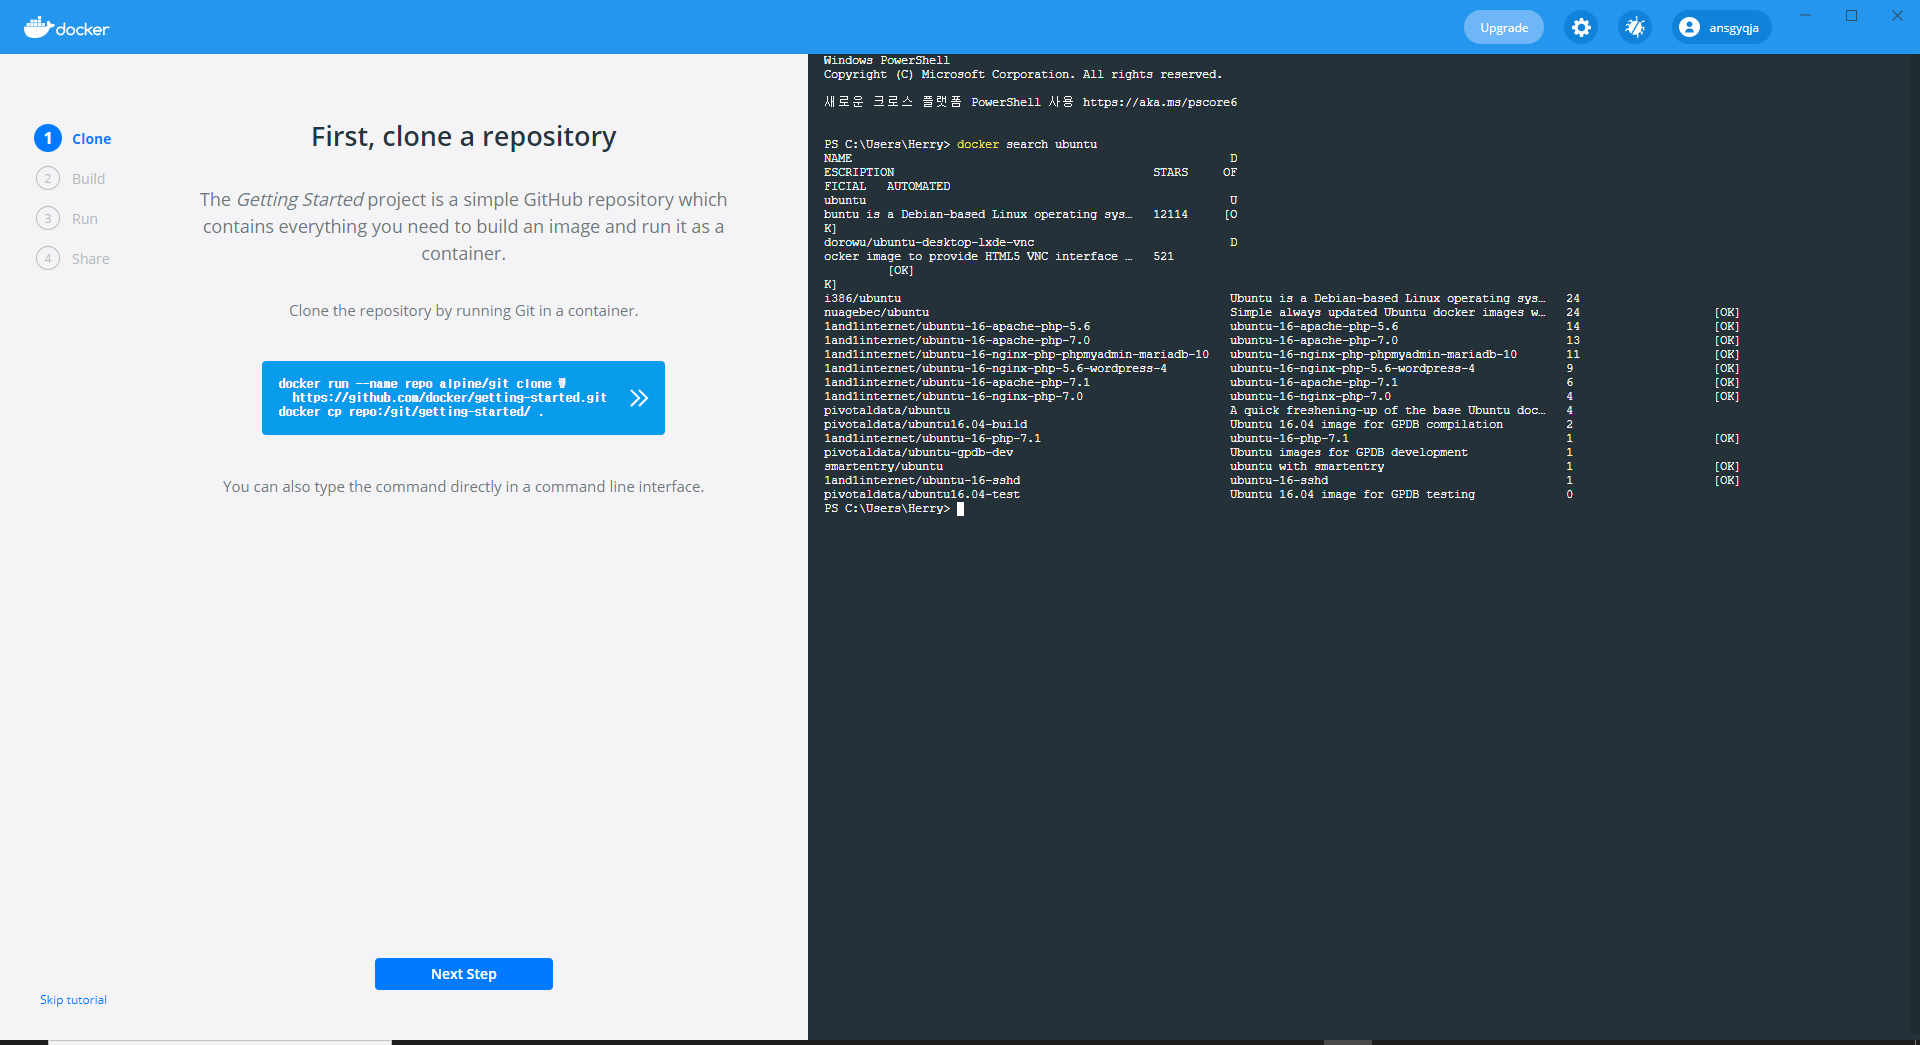Close the Docker window
The image size is (1920, 1045).
coord(1897,15)
